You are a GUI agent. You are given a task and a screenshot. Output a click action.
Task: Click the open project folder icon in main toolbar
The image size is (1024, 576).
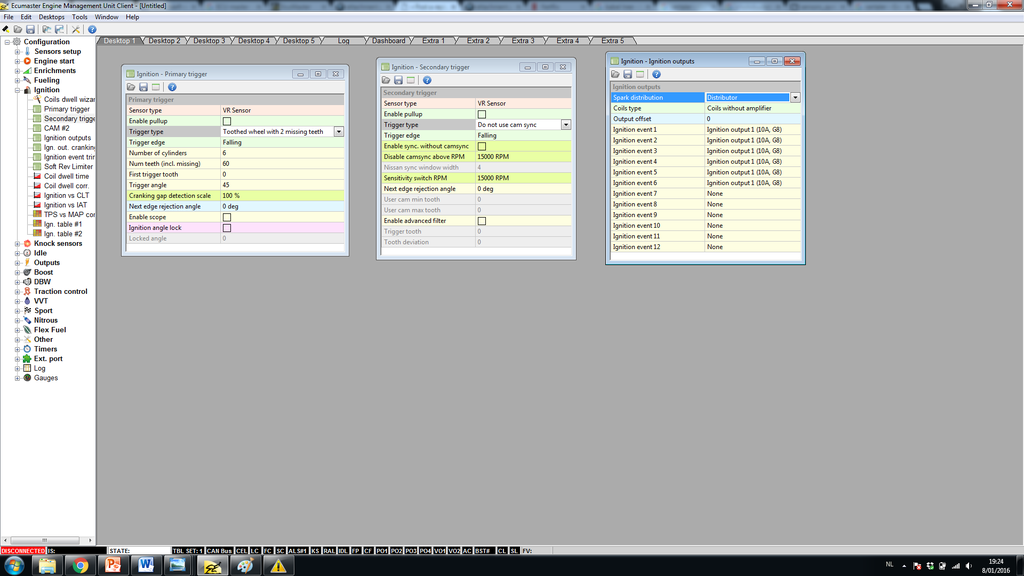point(19,29)
